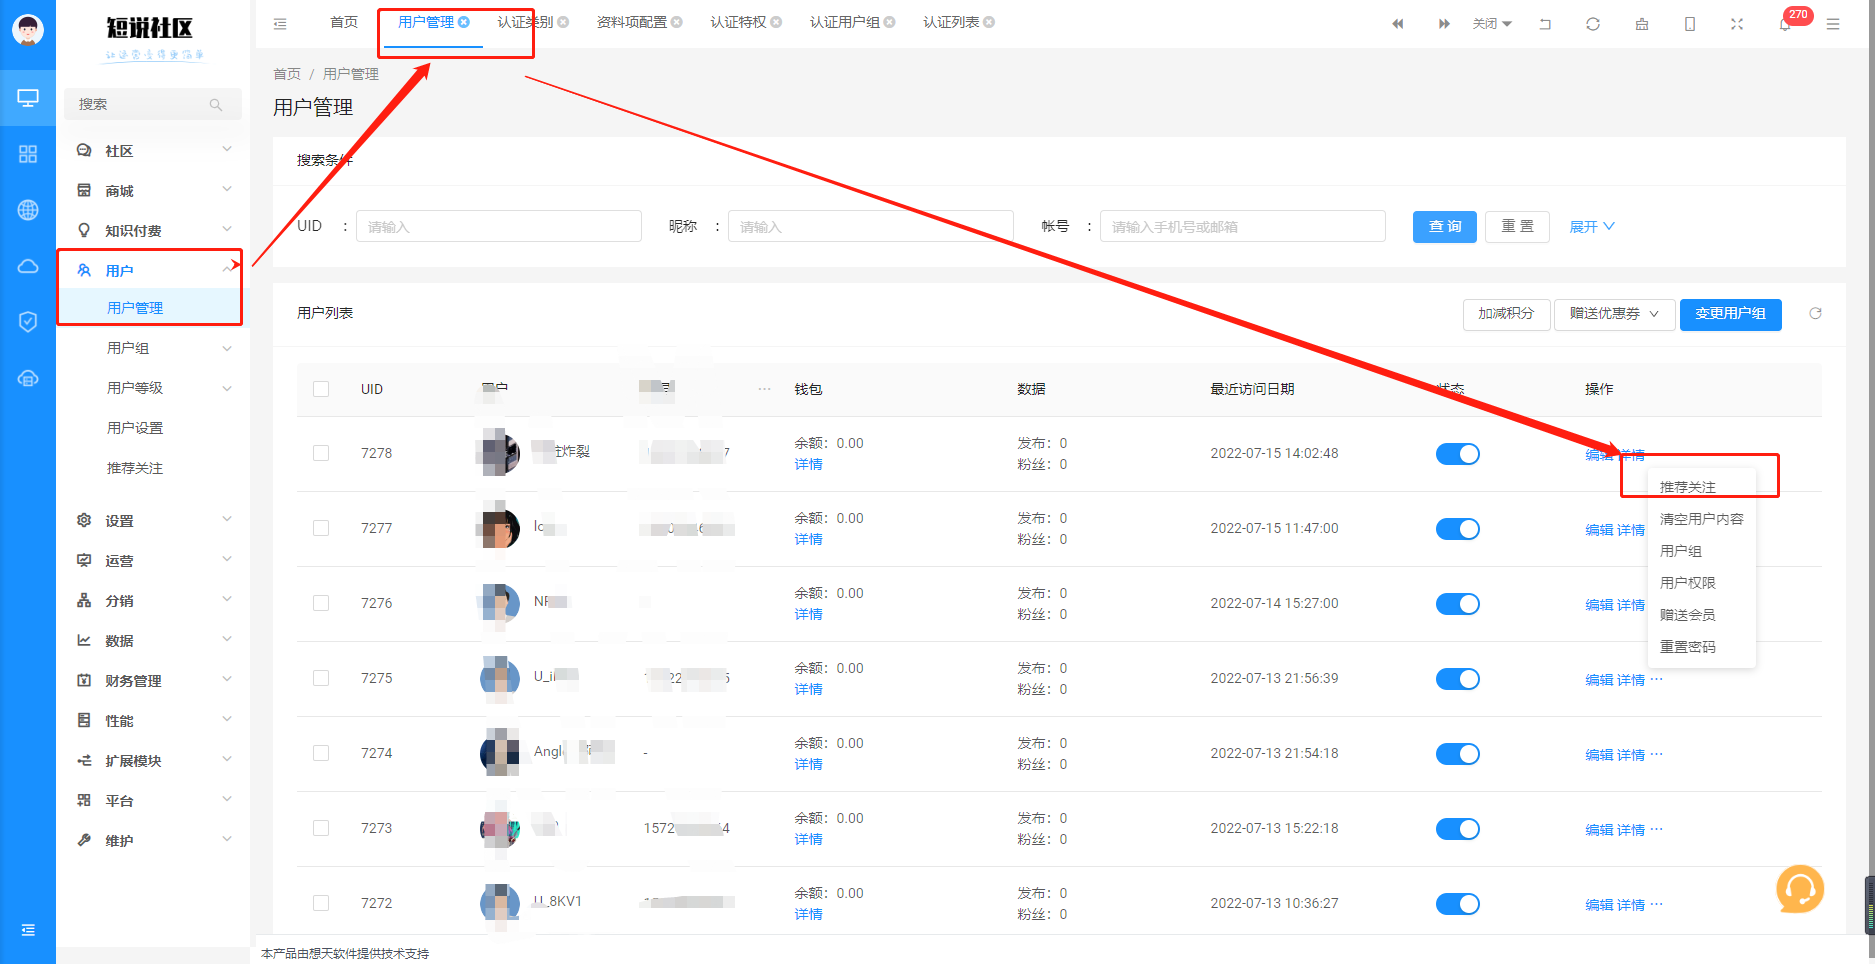Click the list icon at bottom of left rail
This screenshot has height=964, width=1875.
[28, 930]
